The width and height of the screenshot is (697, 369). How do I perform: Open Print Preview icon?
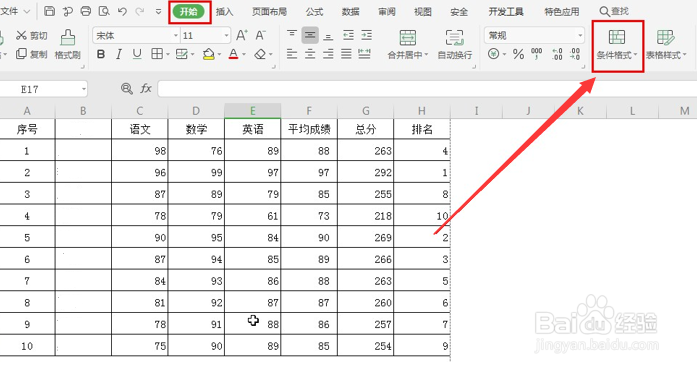click(x=104, y=11)
